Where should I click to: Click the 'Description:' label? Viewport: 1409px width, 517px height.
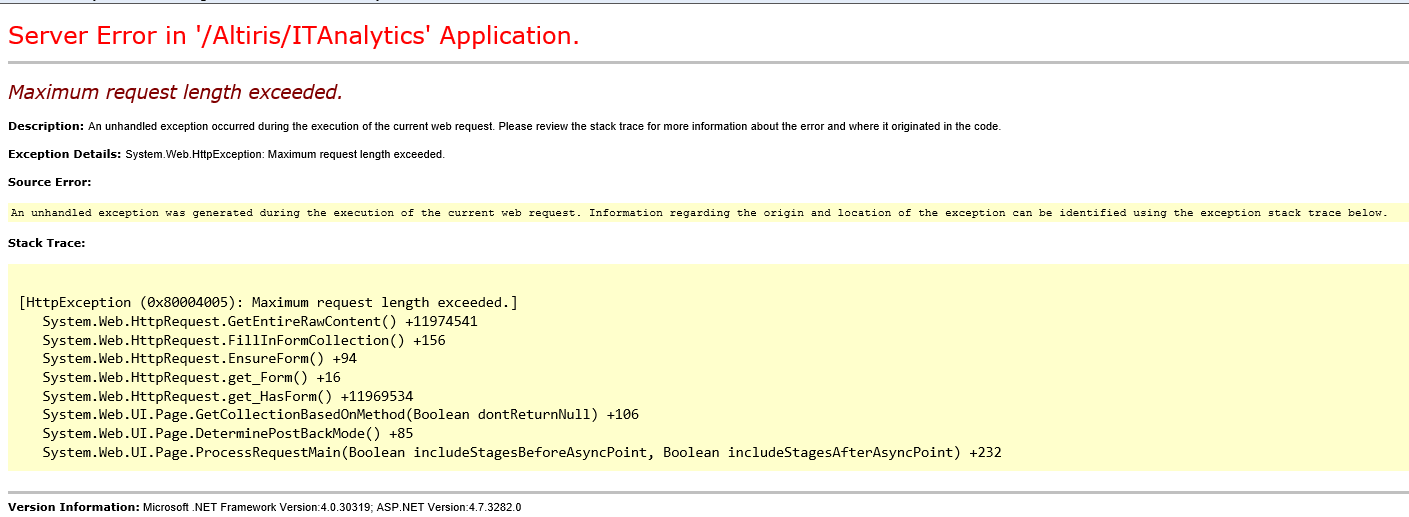[x=46, y=126]
